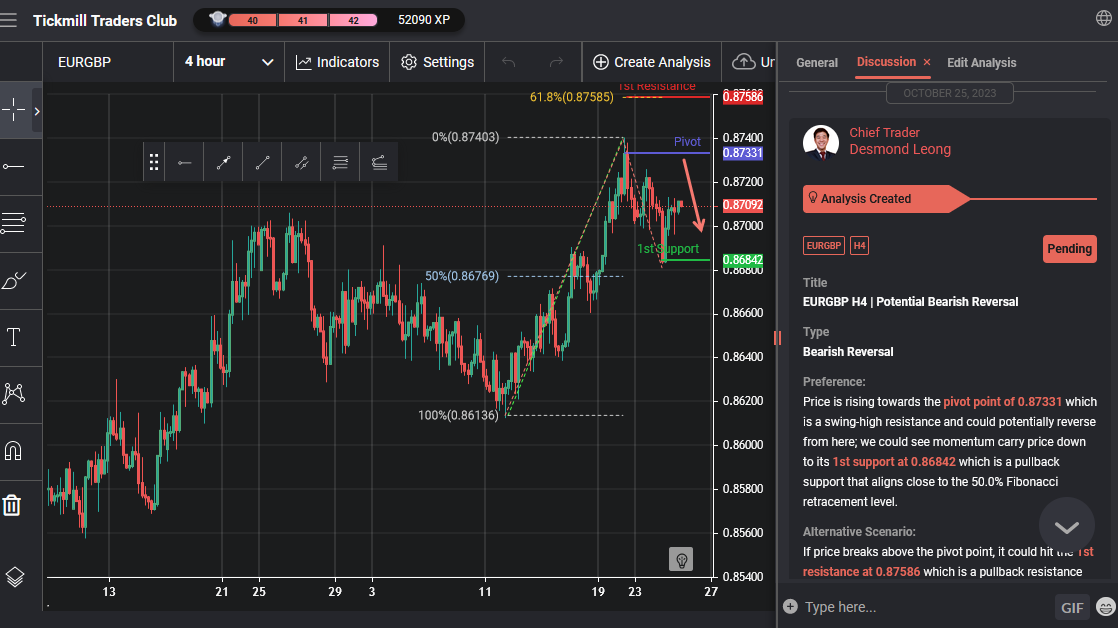Select the XABCD pattern tool

coord(14,393)
